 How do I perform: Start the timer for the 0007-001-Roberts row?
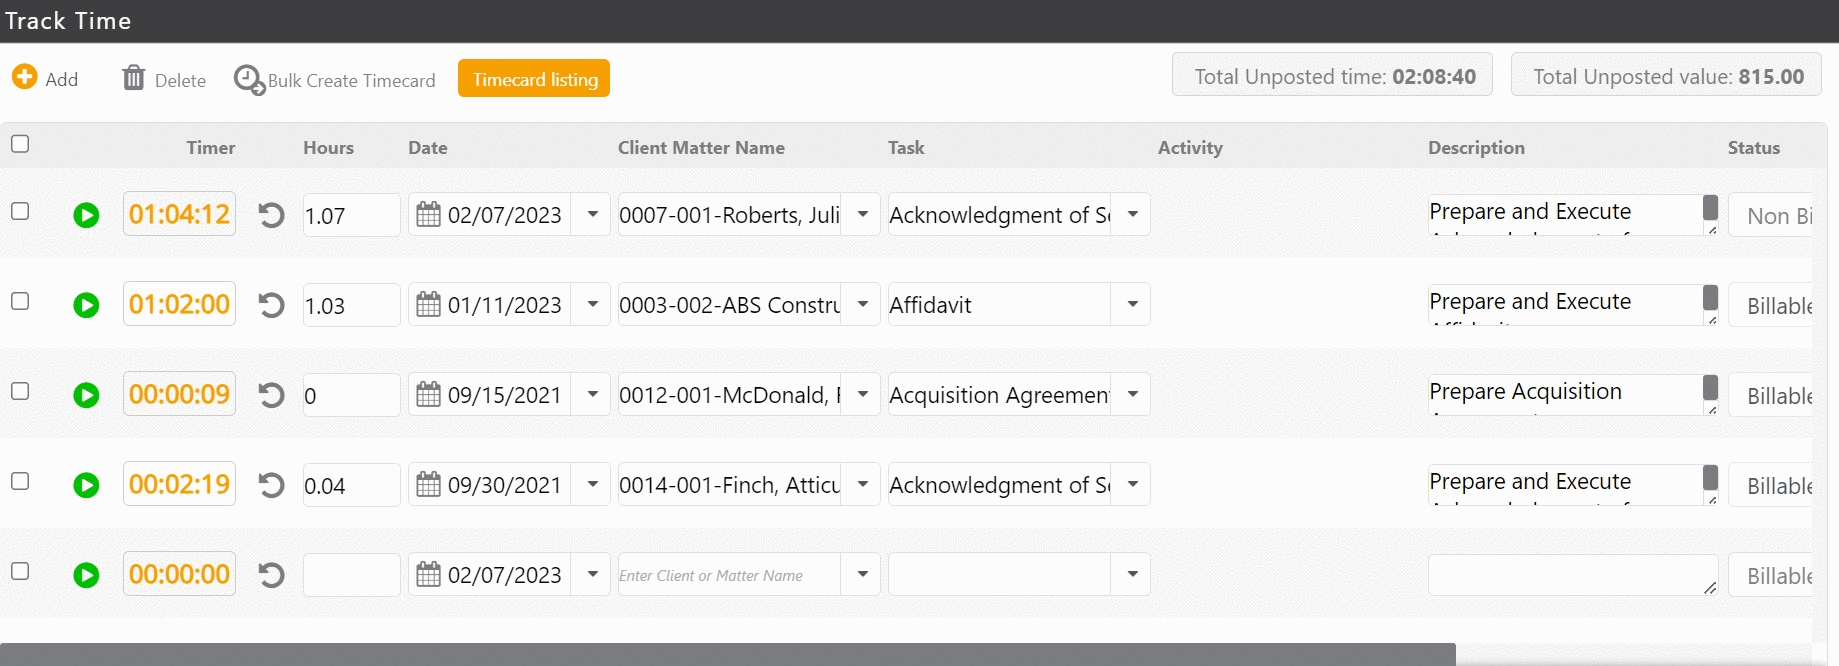click(86, 215)
